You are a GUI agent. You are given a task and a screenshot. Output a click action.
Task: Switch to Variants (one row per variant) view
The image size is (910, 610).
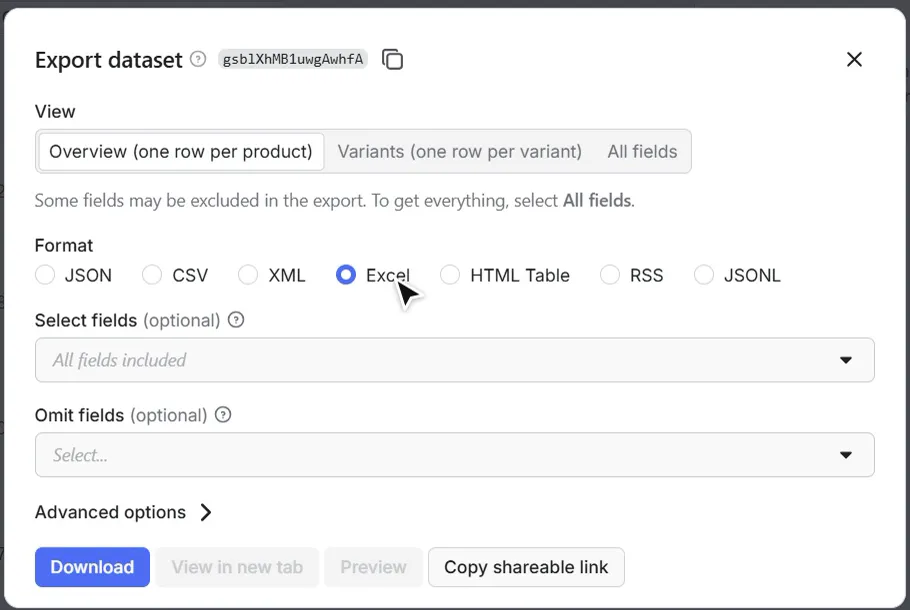click(x=460, y=151)
